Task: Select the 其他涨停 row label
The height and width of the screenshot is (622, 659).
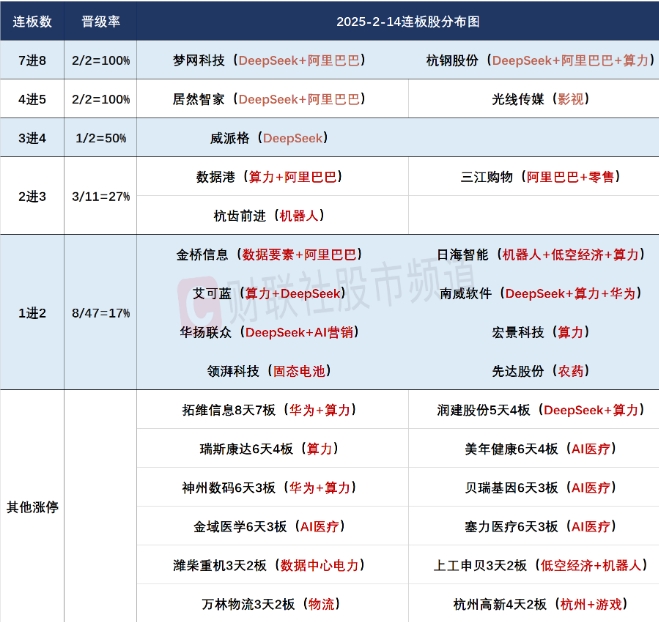Action: click(32, 507)
